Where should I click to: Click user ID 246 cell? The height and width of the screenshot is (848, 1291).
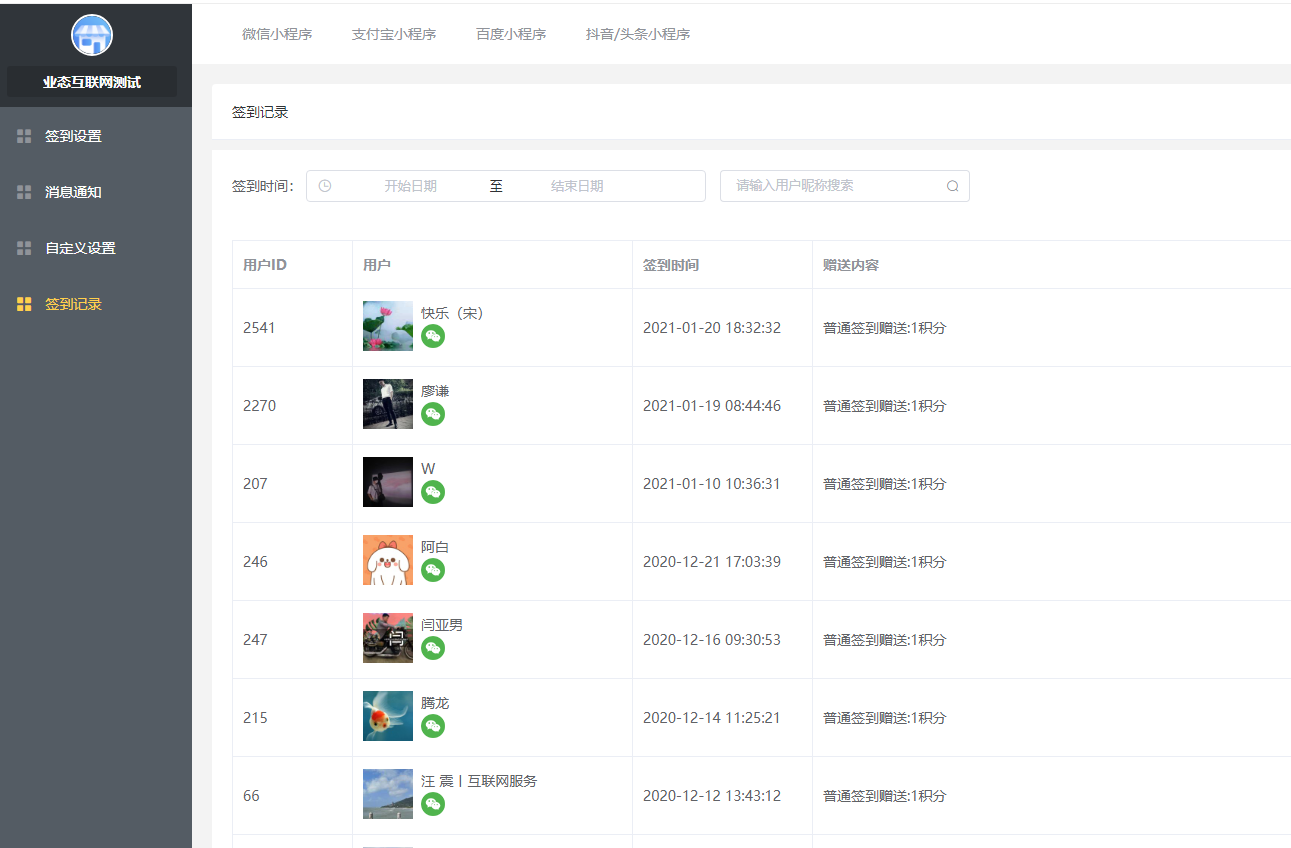[x=255, y=561]
